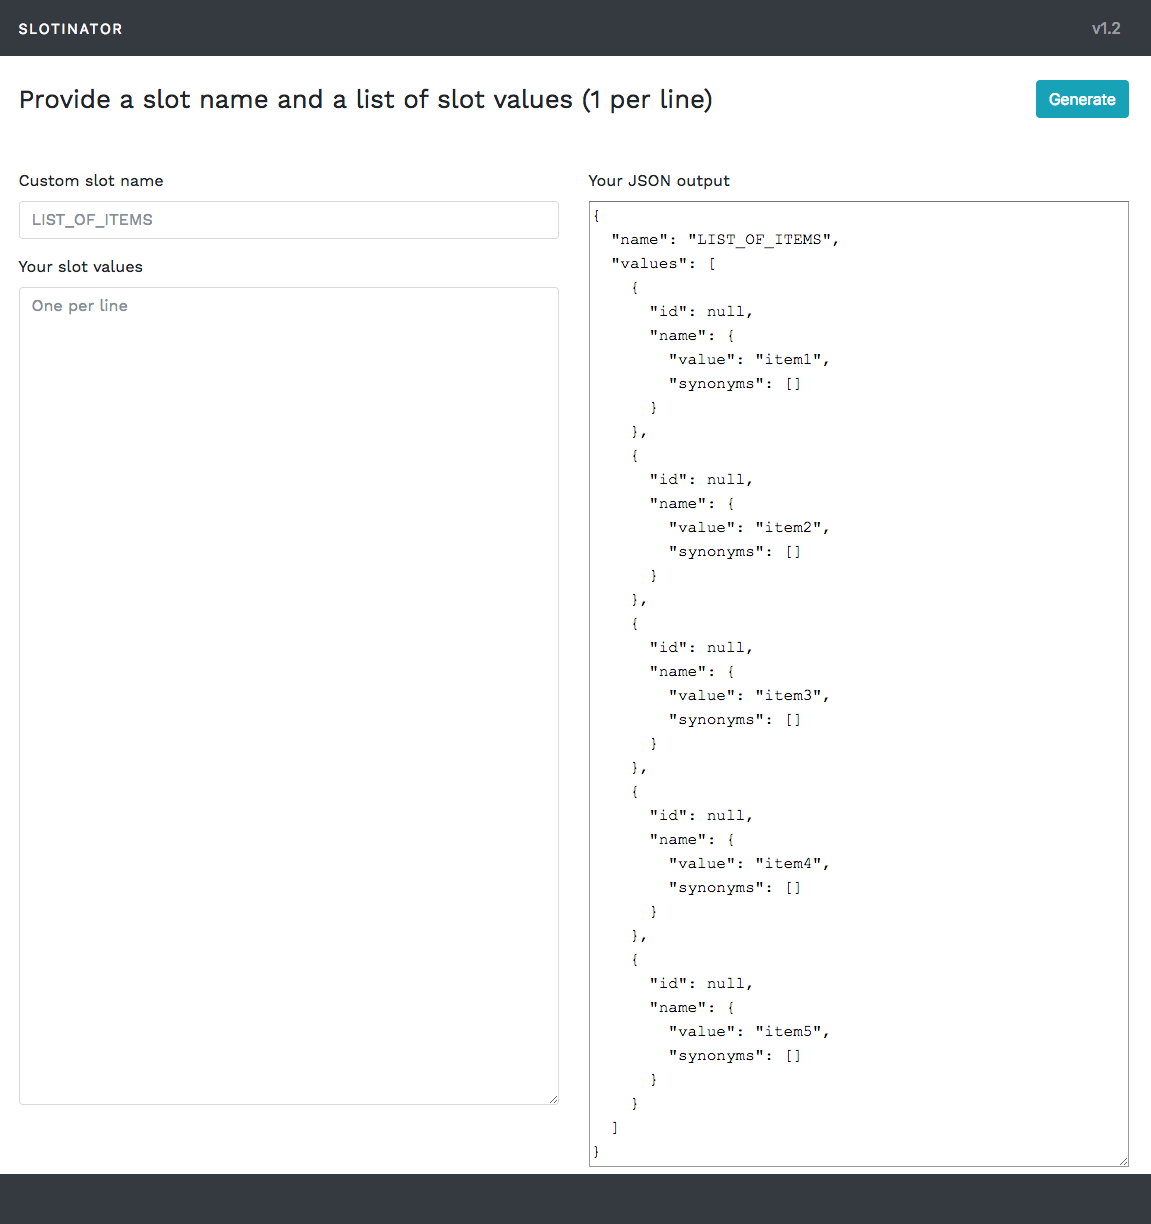Viewport: 1151px width, 1224px height.
Task: Place cursor on "LIST_OF_ITEMS" in the JSON output
Action: pyautogui.click(x=759, y=240)
